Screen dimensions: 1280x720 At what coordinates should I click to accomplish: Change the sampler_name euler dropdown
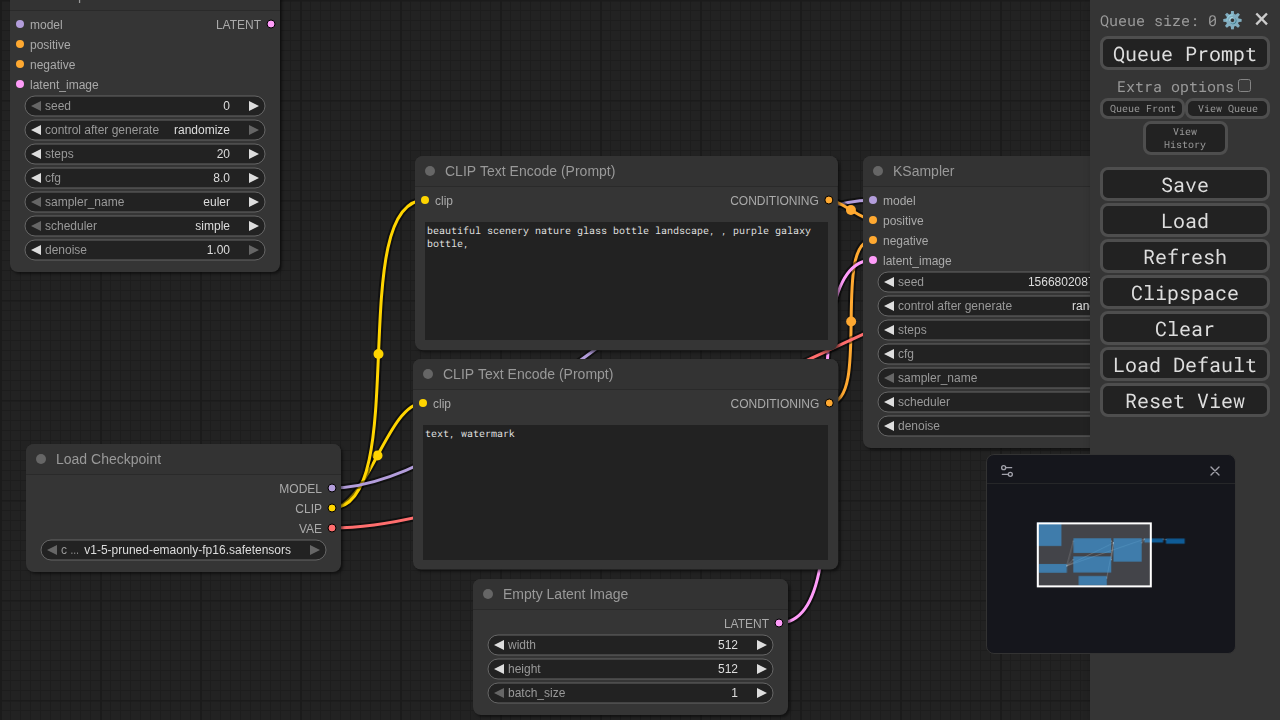[145, 202]
